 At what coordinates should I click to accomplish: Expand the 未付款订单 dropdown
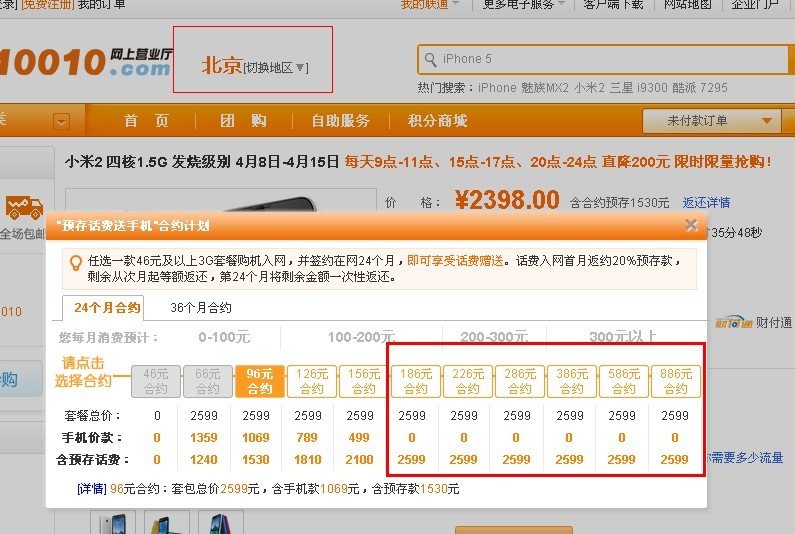[712, 121]
